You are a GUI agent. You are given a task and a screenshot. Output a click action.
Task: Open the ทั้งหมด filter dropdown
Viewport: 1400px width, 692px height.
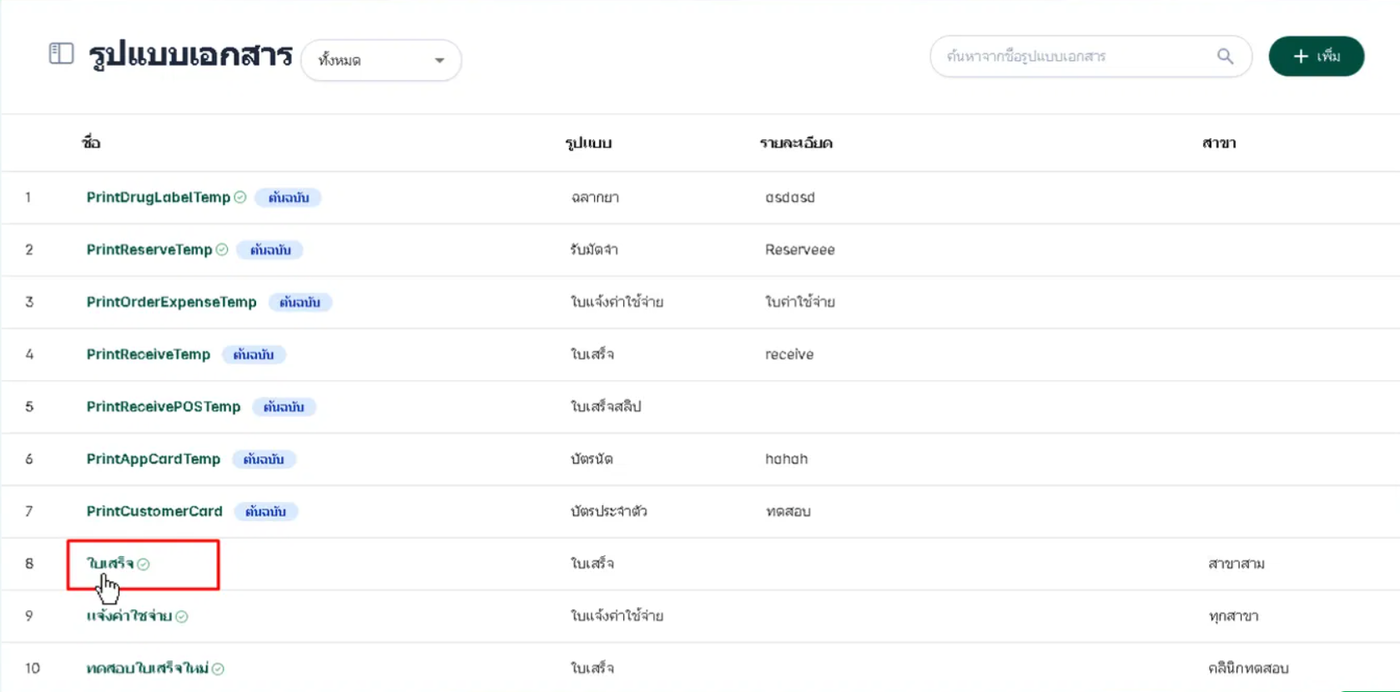point(381,61)
